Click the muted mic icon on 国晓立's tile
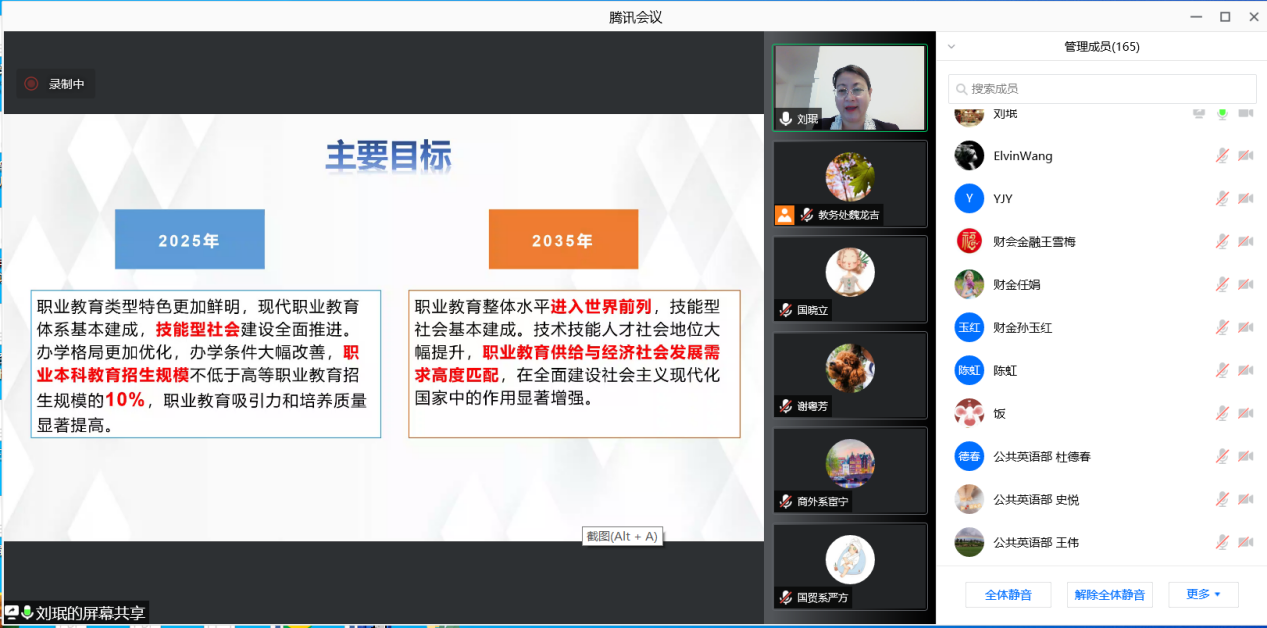This screenshot has height=628, width=1267. tap(786, 311)
